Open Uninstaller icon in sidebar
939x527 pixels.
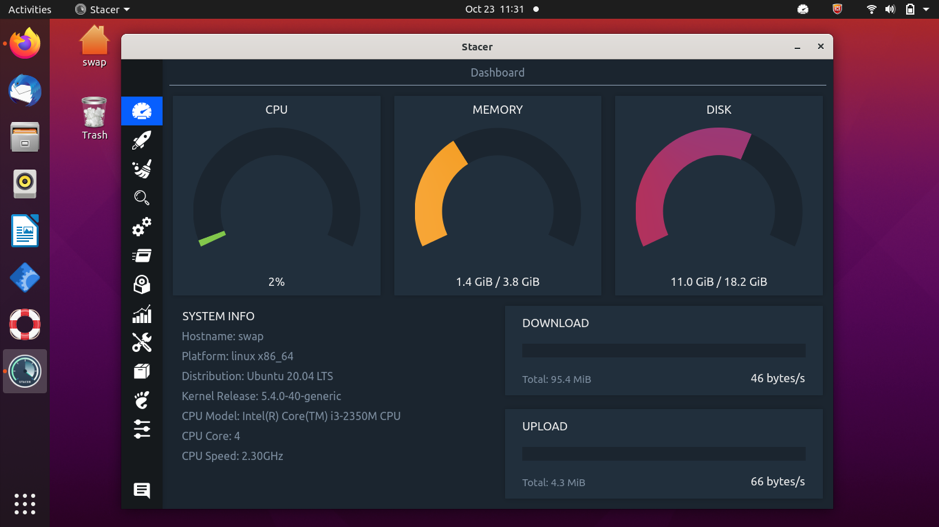point(142,285)
